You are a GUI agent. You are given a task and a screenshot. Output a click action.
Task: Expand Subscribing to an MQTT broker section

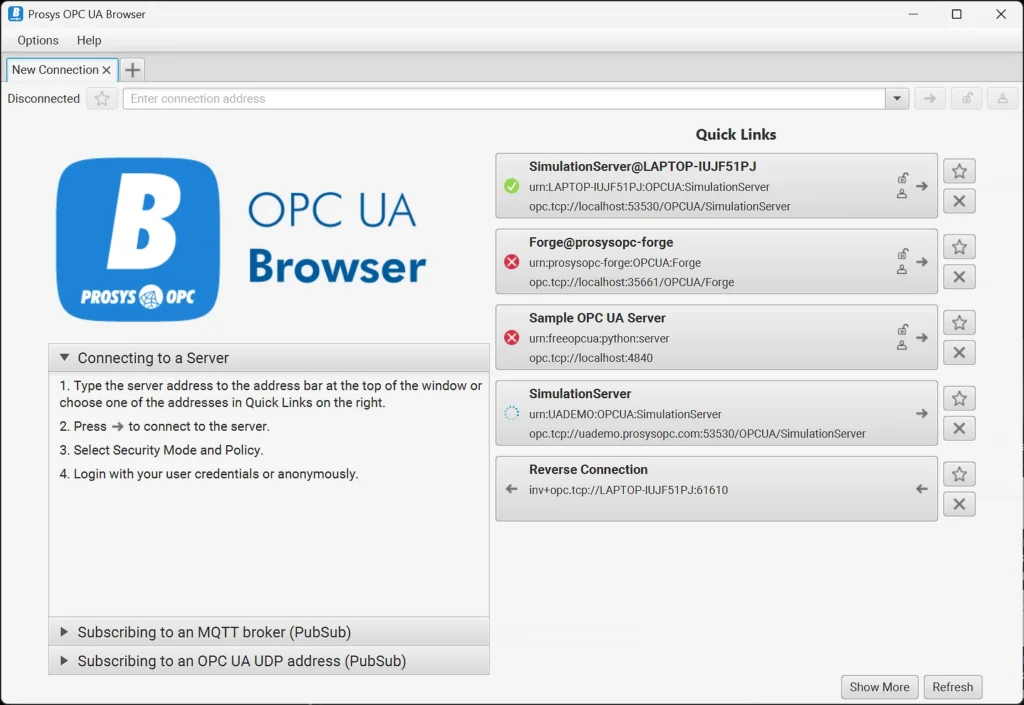pos(64,631)
